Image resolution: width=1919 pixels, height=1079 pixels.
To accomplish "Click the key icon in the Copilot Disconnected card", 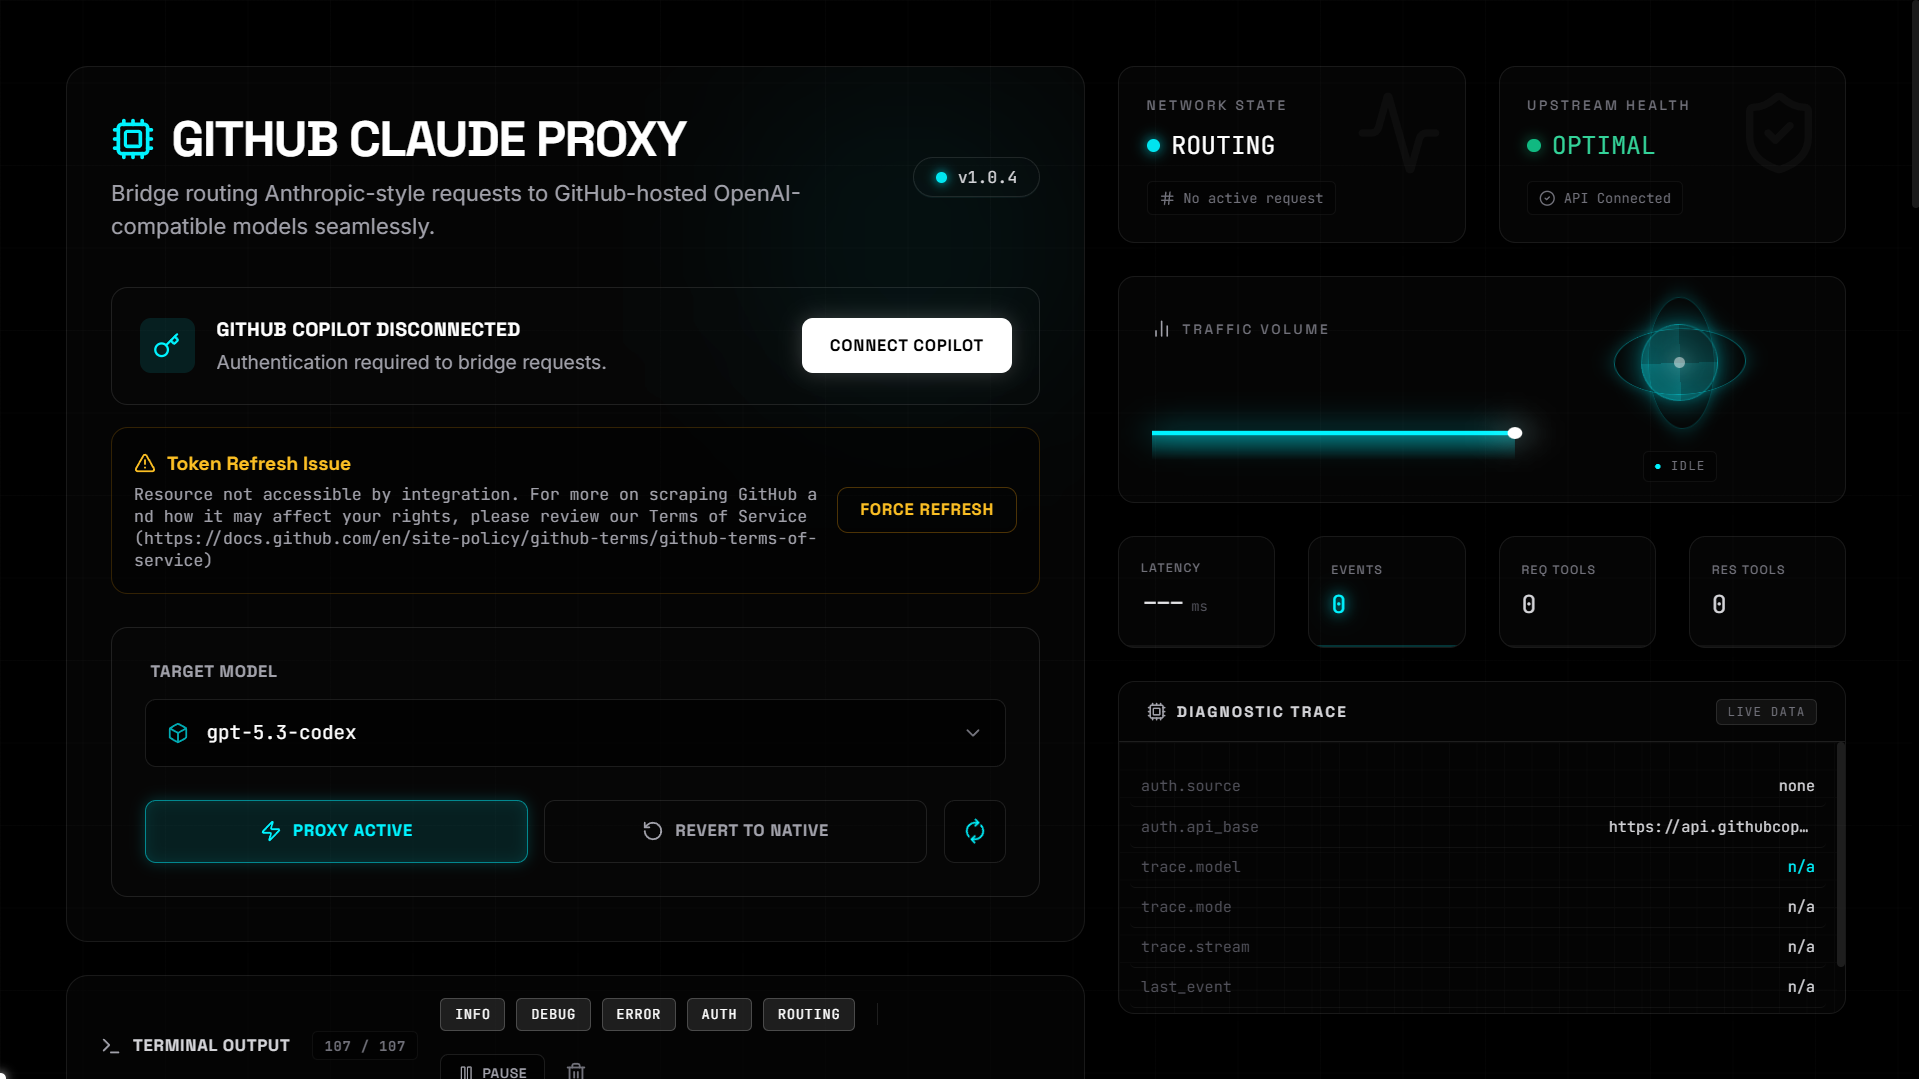I will click(x=167, y=346).
